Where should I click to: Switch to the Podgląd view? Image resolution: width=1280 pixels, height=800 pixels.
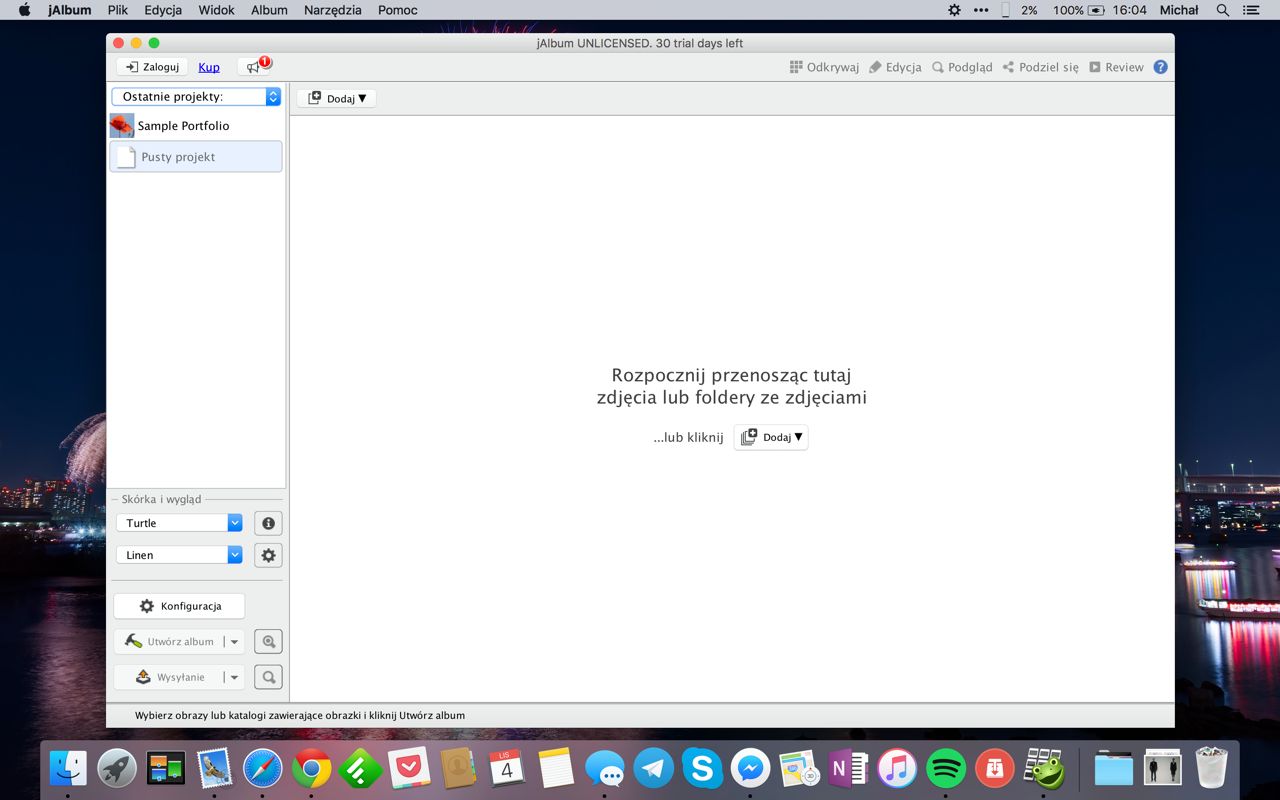point(962,67)
